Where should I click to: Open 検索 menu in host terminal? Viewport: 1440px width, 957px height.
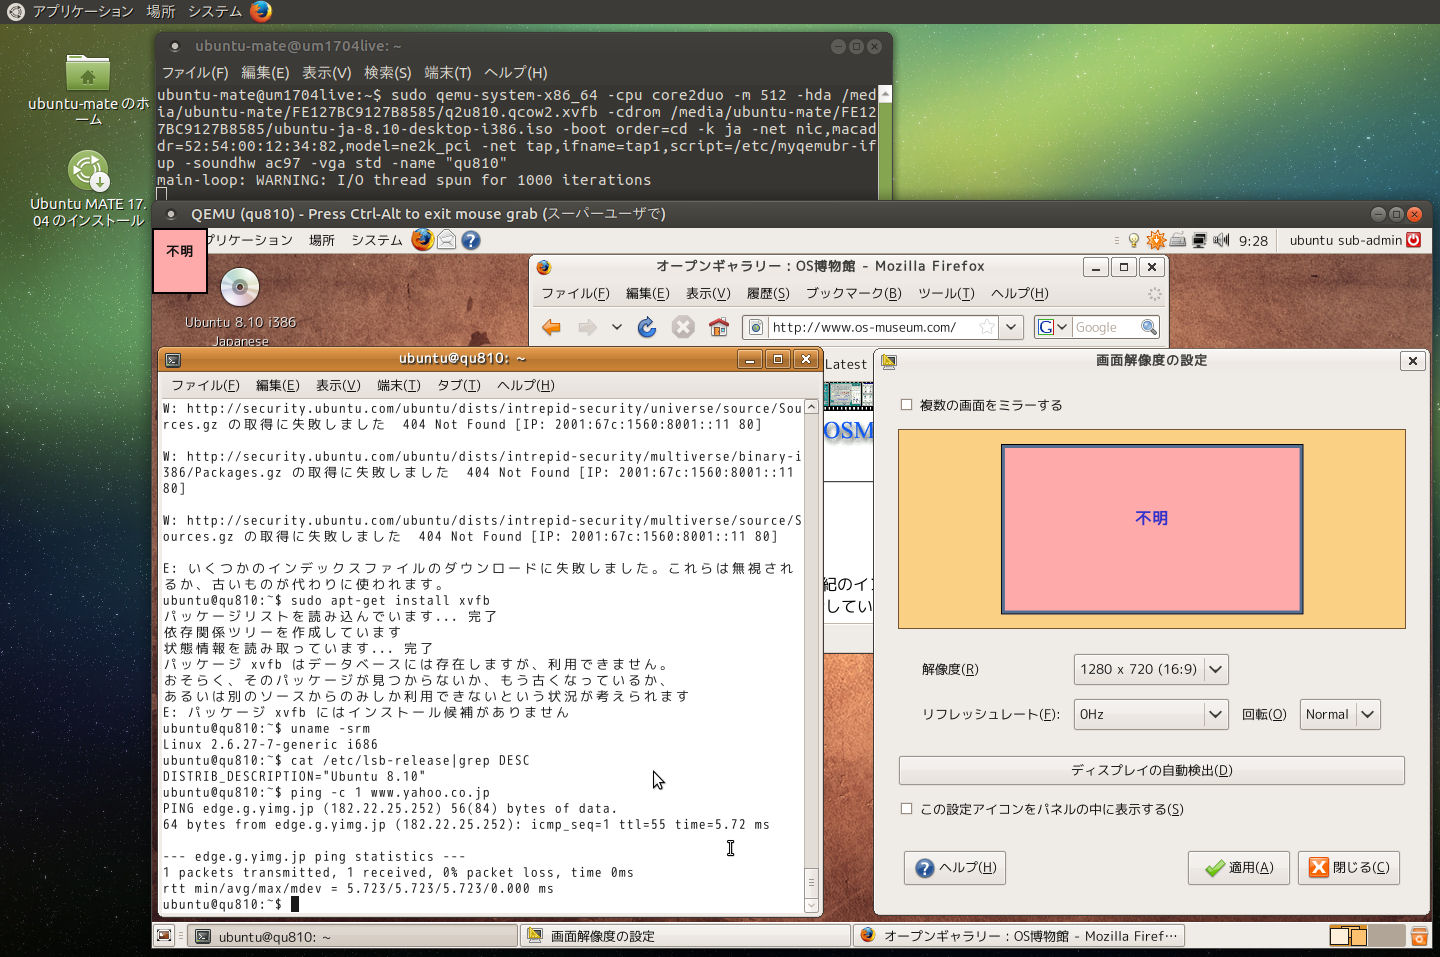388,72
